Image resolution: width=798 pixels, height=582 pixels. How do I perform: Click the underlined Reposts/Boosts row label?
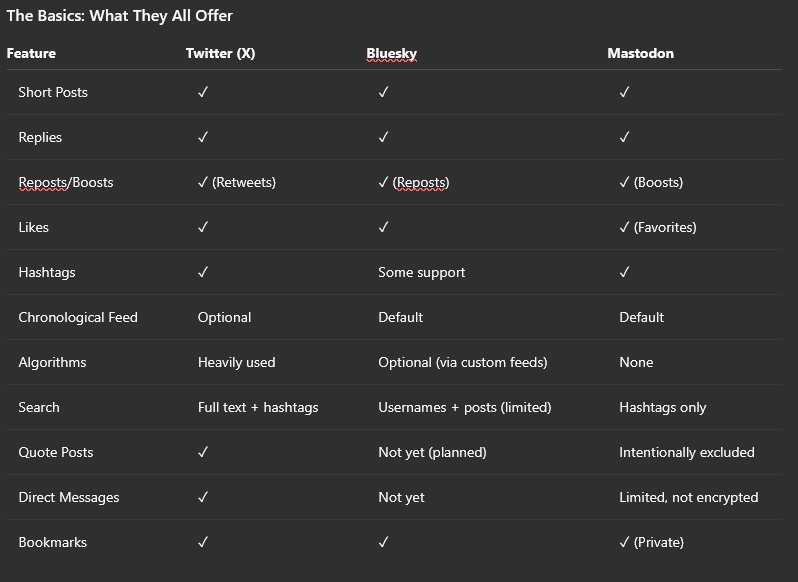(x=66, y=183)
